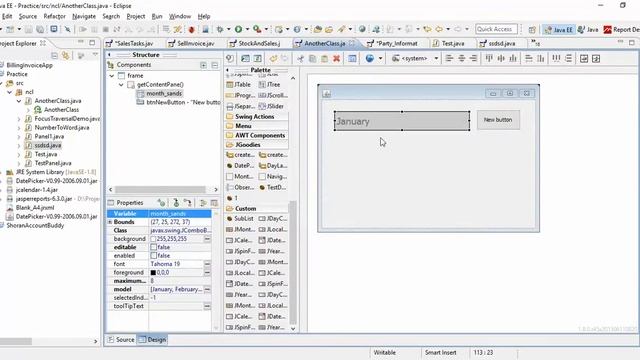Viewport: 640px width, 360px height.
Task: Click Collapse All icon in Components header
Action: 215,65
